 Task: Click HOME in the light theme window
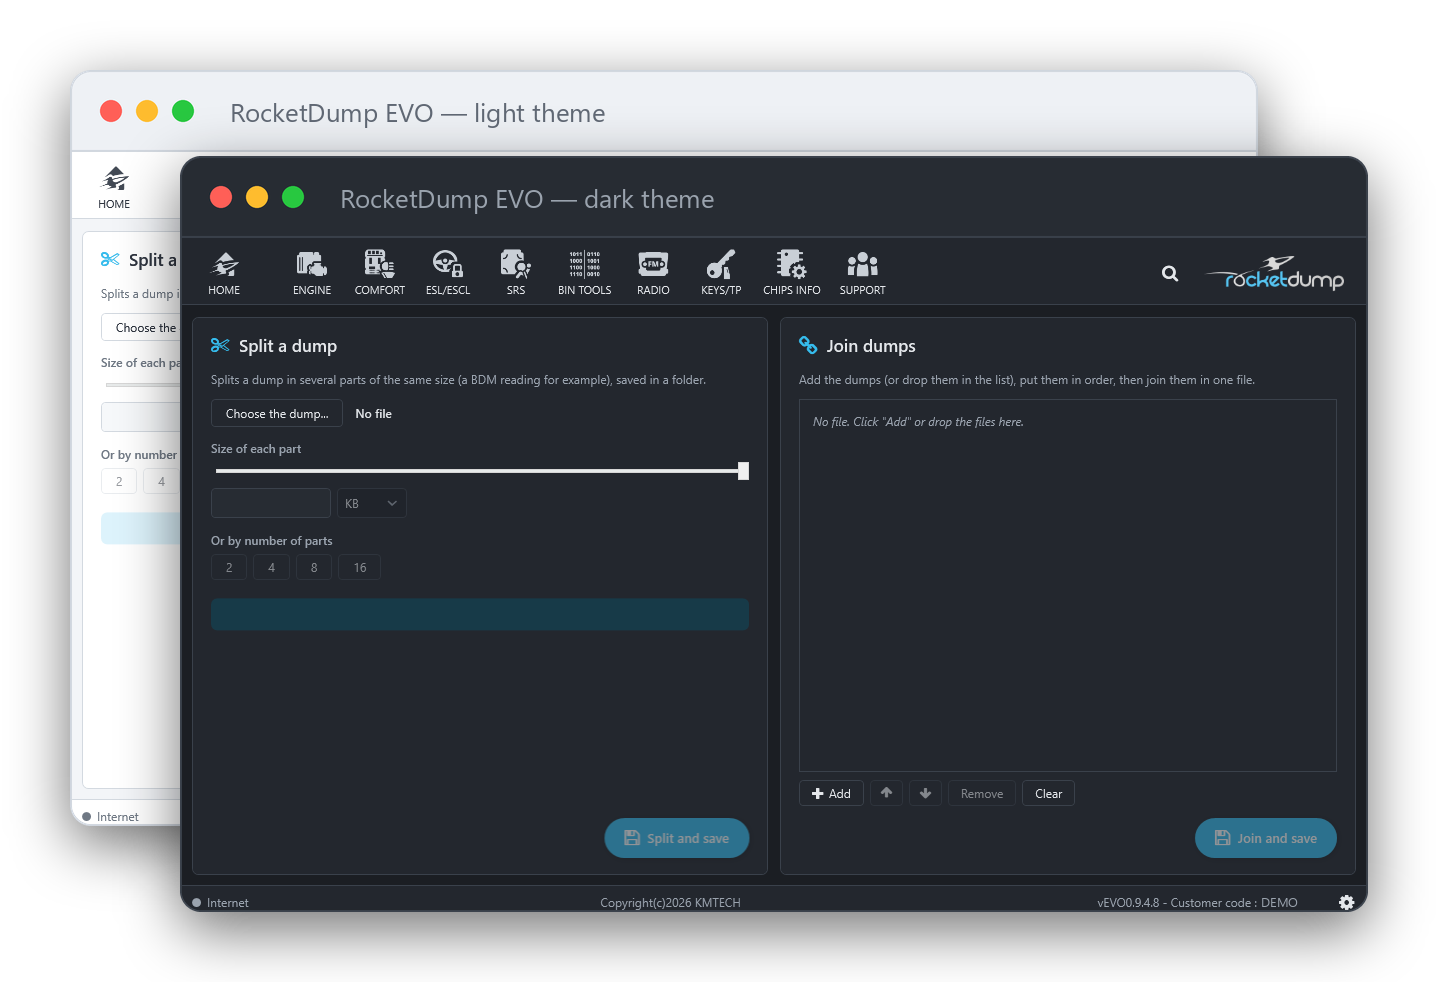pos(114,187)
